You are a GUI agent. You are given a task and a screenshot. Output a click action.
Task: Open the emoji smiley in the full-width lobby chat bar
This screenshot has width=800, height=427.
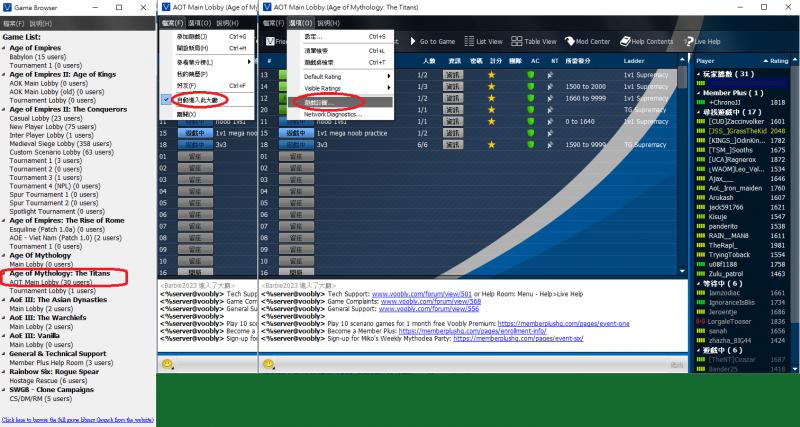(268, 364)
